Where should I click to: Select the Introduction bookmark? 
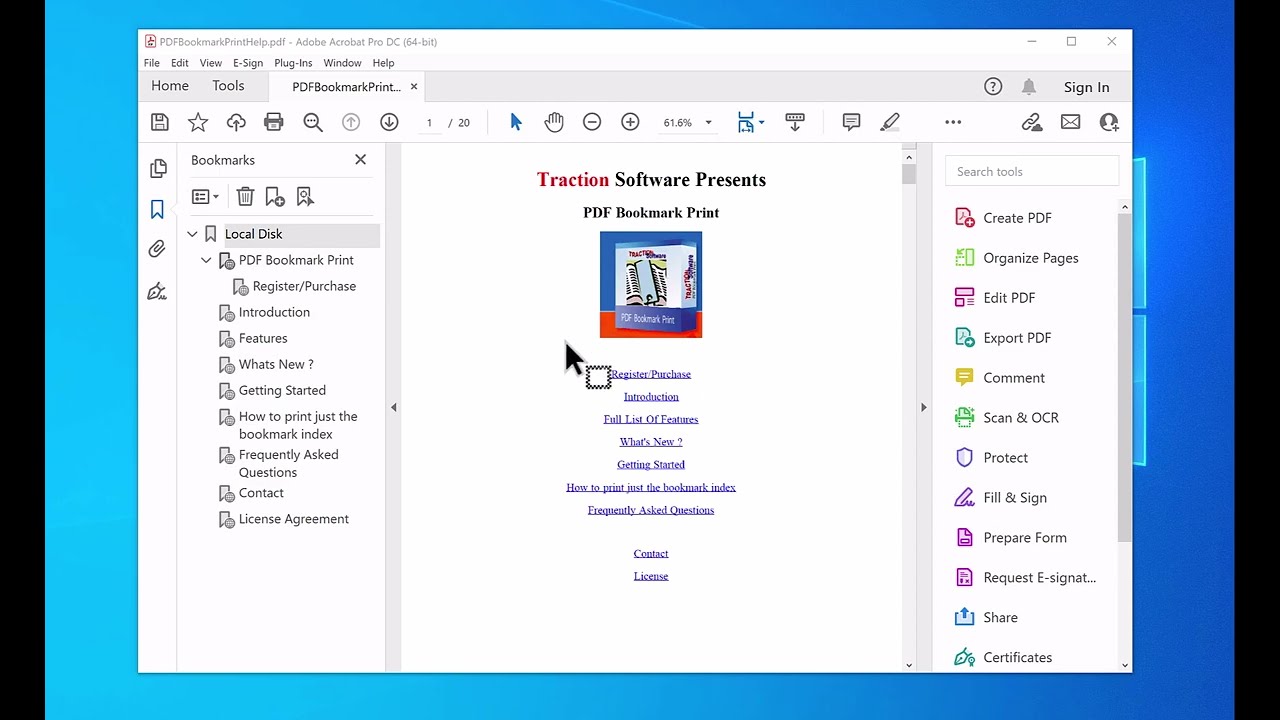click(x=274, y=312)
